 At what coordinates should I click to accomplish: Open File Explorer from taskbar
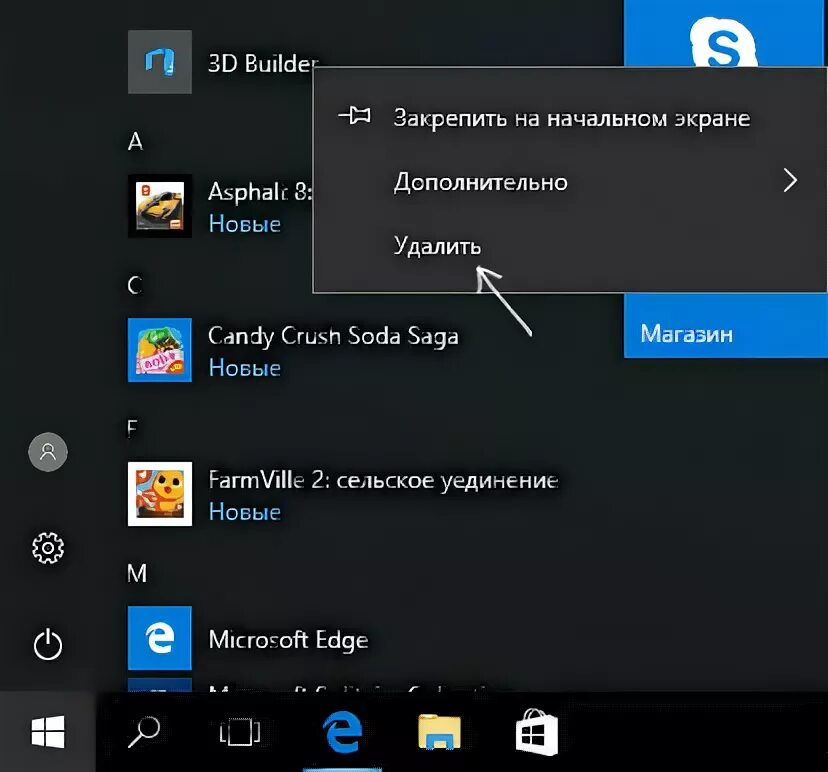pyautogui.click(x=439, y=732)
